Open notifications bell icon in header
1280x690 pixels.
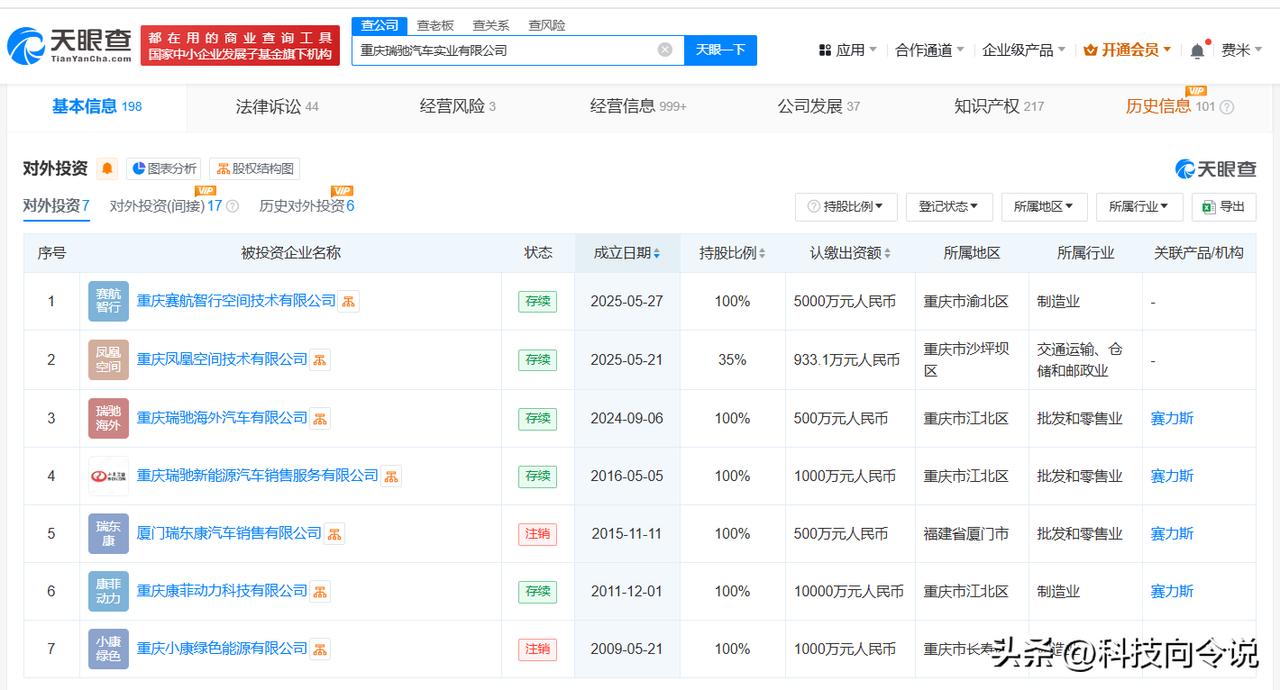click(x=1197, y=50)
